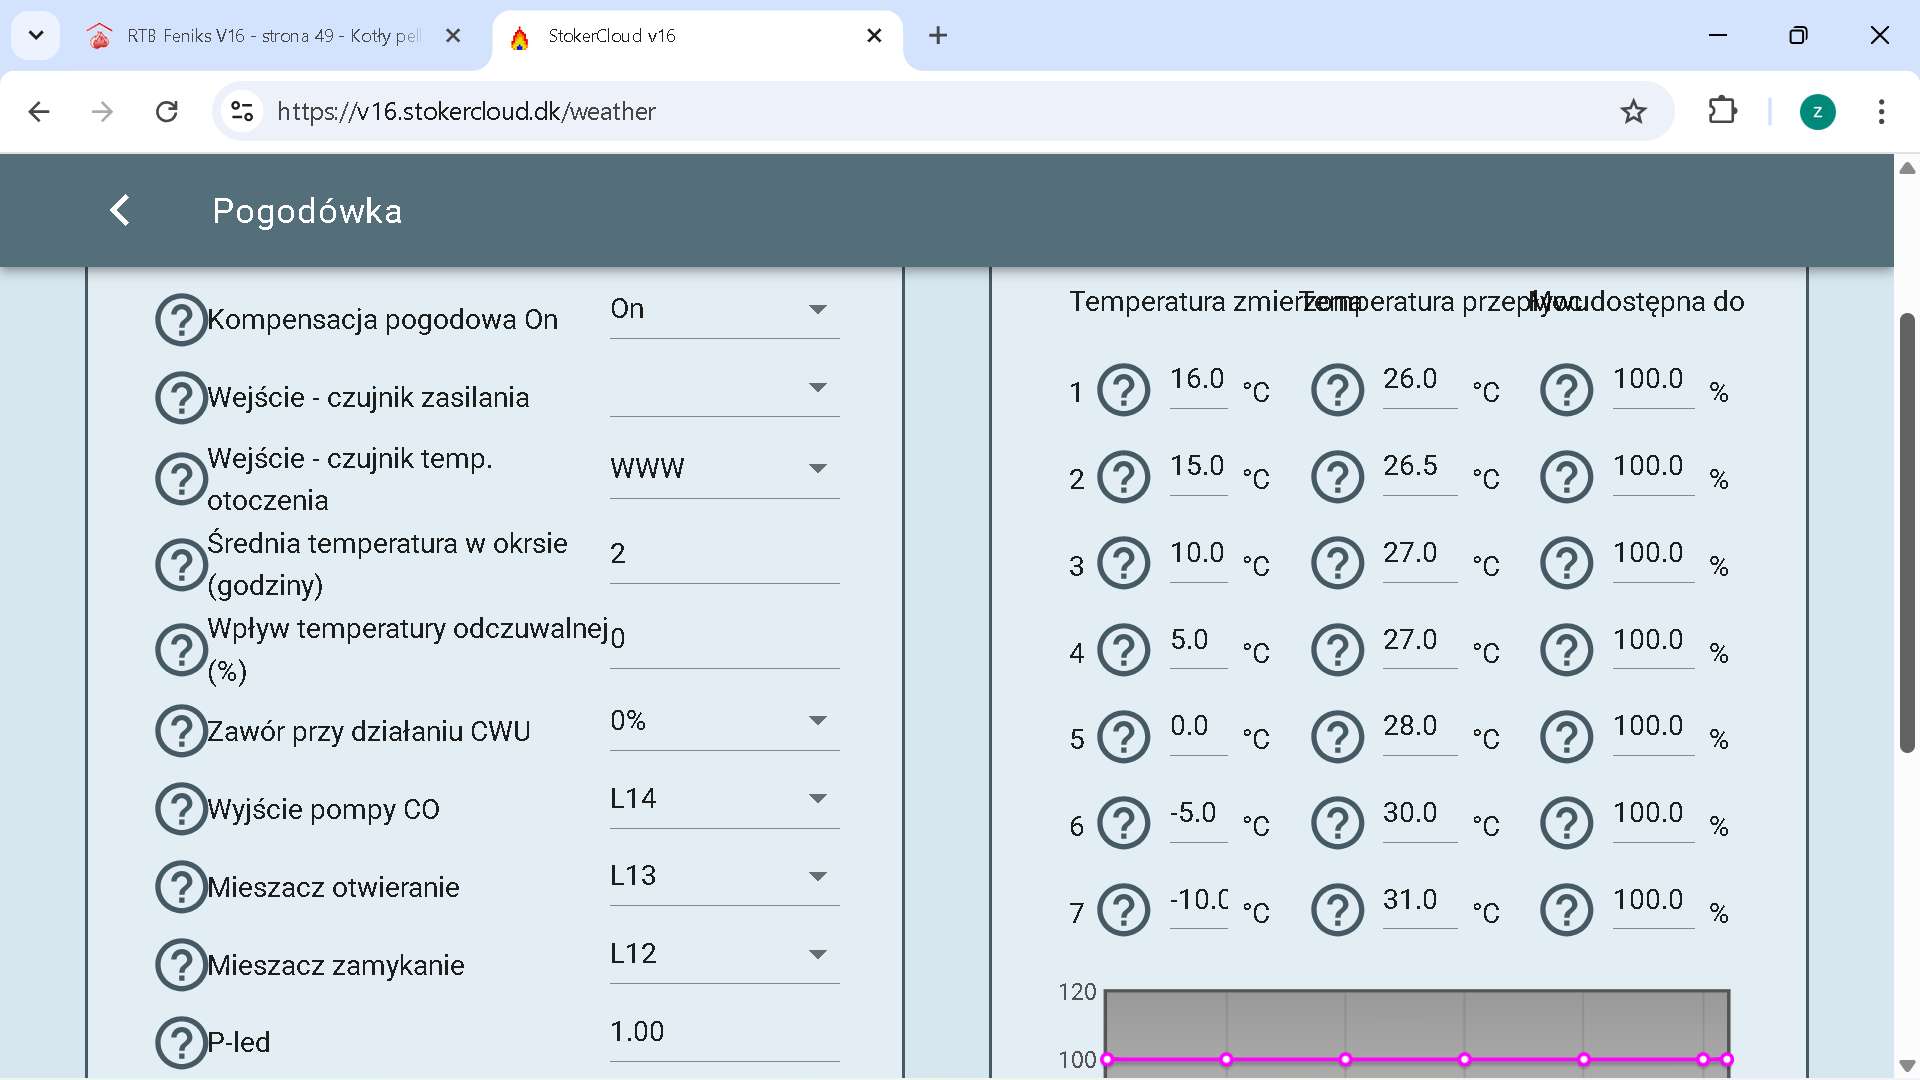Click help icon for row 4 flow temperature
The width and height of the screenshot is (1920, 1080).
click(x=1337, y=651)
